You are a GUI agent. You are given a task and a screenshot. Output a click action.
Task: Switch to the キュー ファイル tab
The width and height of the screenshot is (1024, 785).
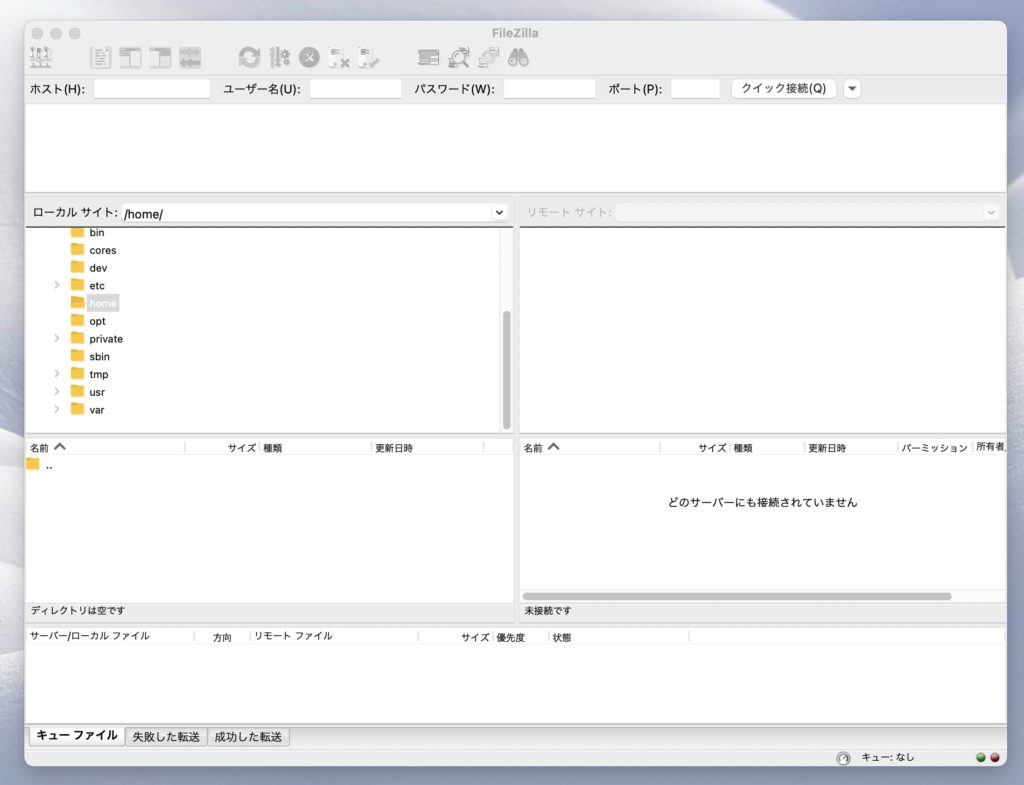pos(77,735)
